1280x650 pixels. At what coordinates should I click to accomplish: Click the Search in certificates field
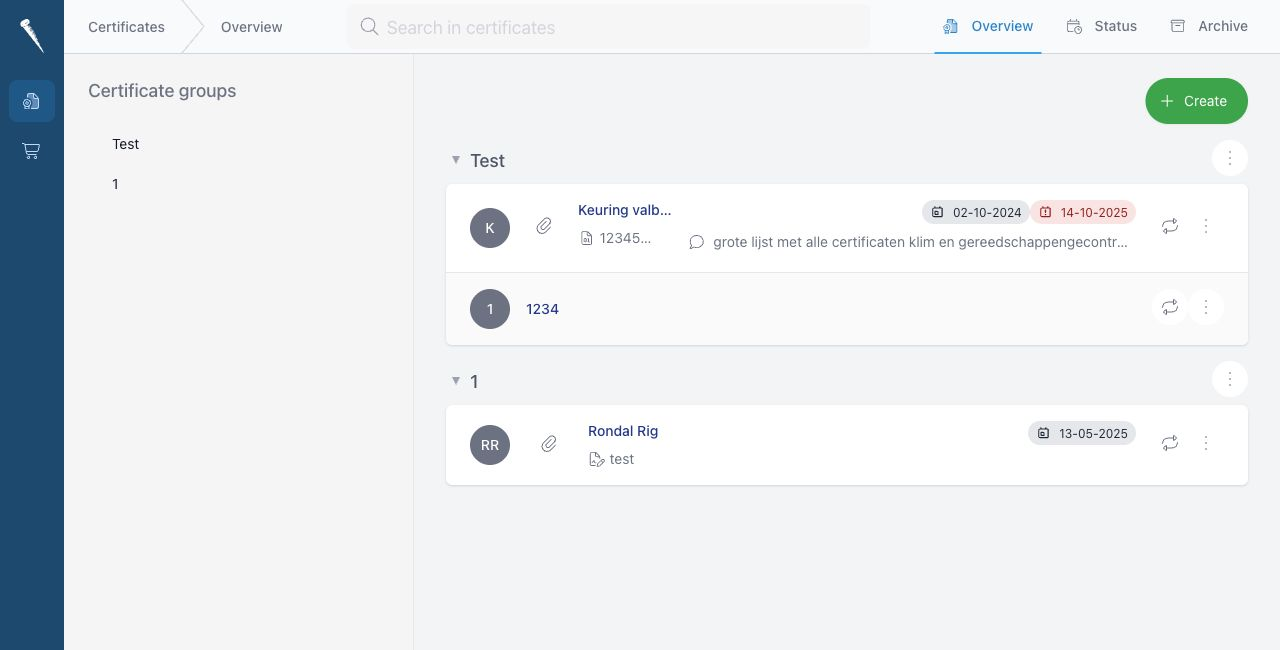coord(608,27)
